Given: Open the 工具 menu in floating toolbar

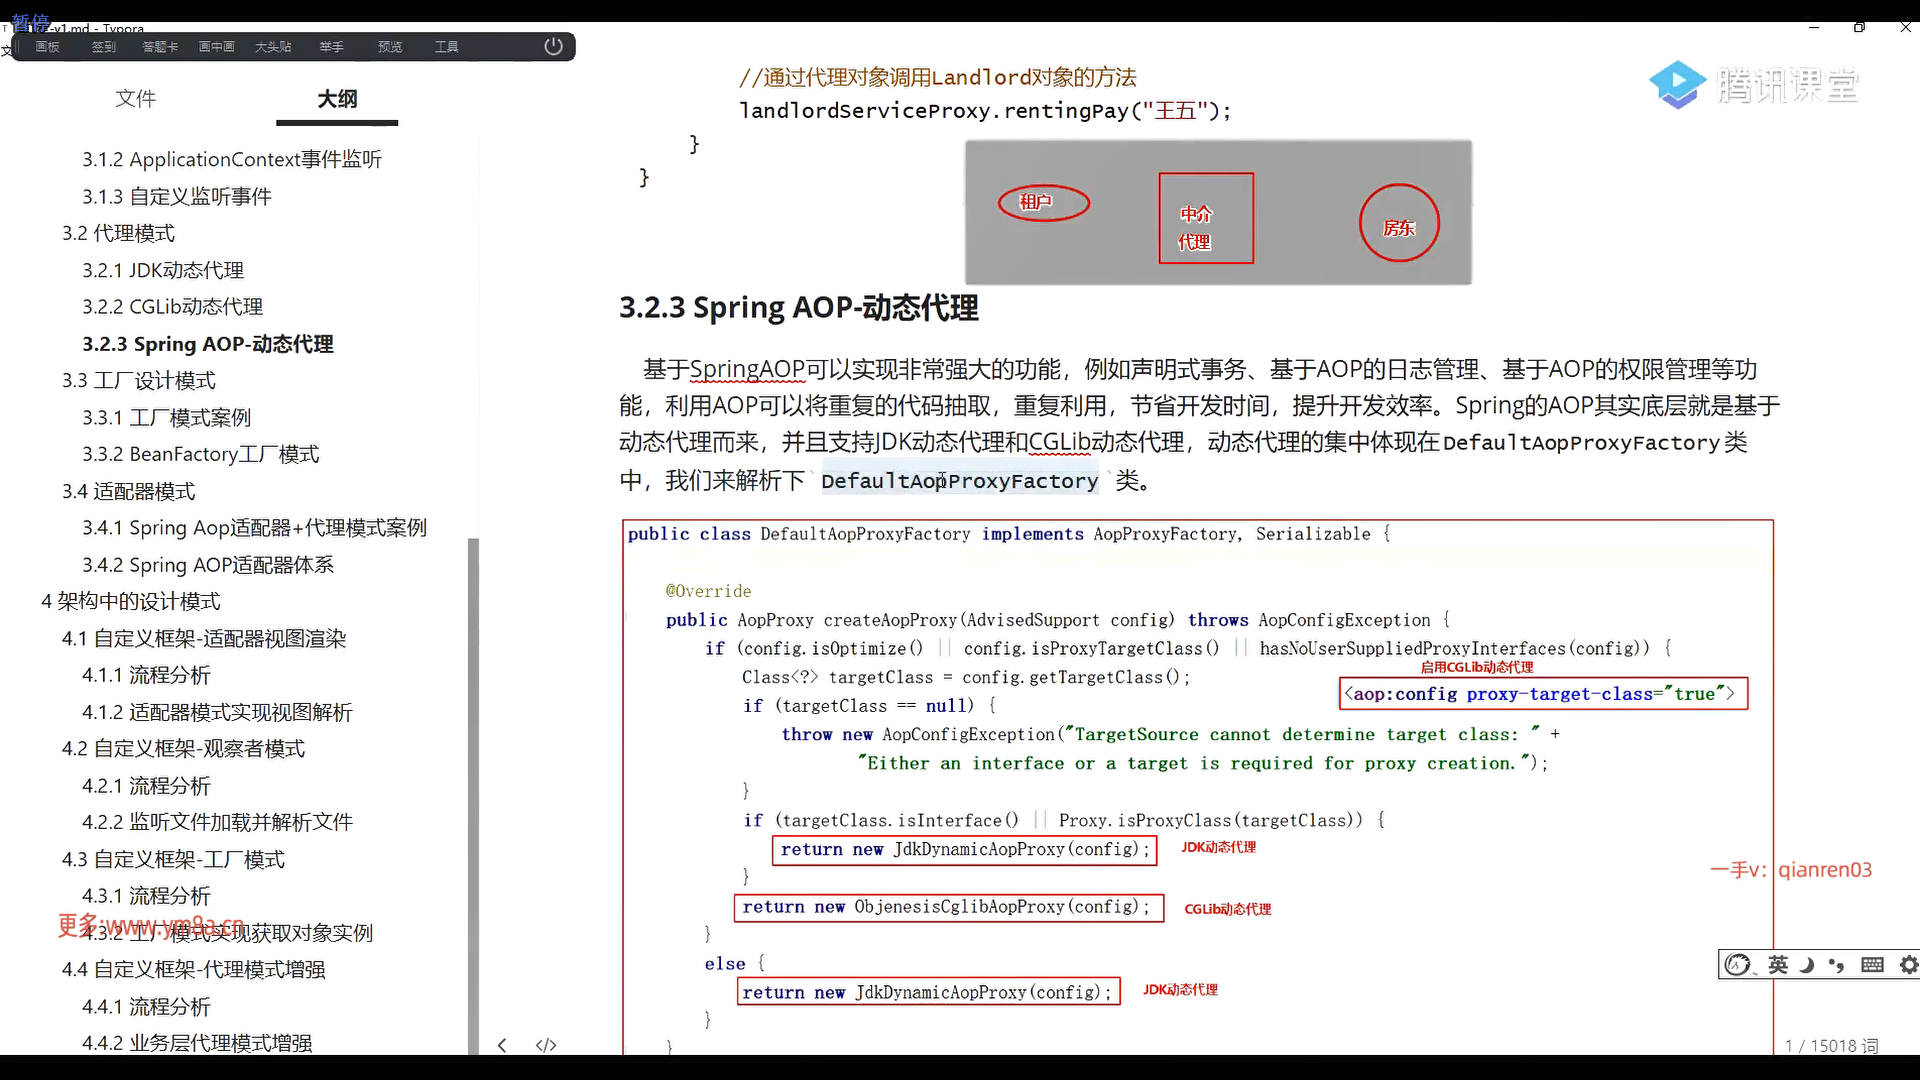Looking at the screenshot, I should tap(446, 47).
